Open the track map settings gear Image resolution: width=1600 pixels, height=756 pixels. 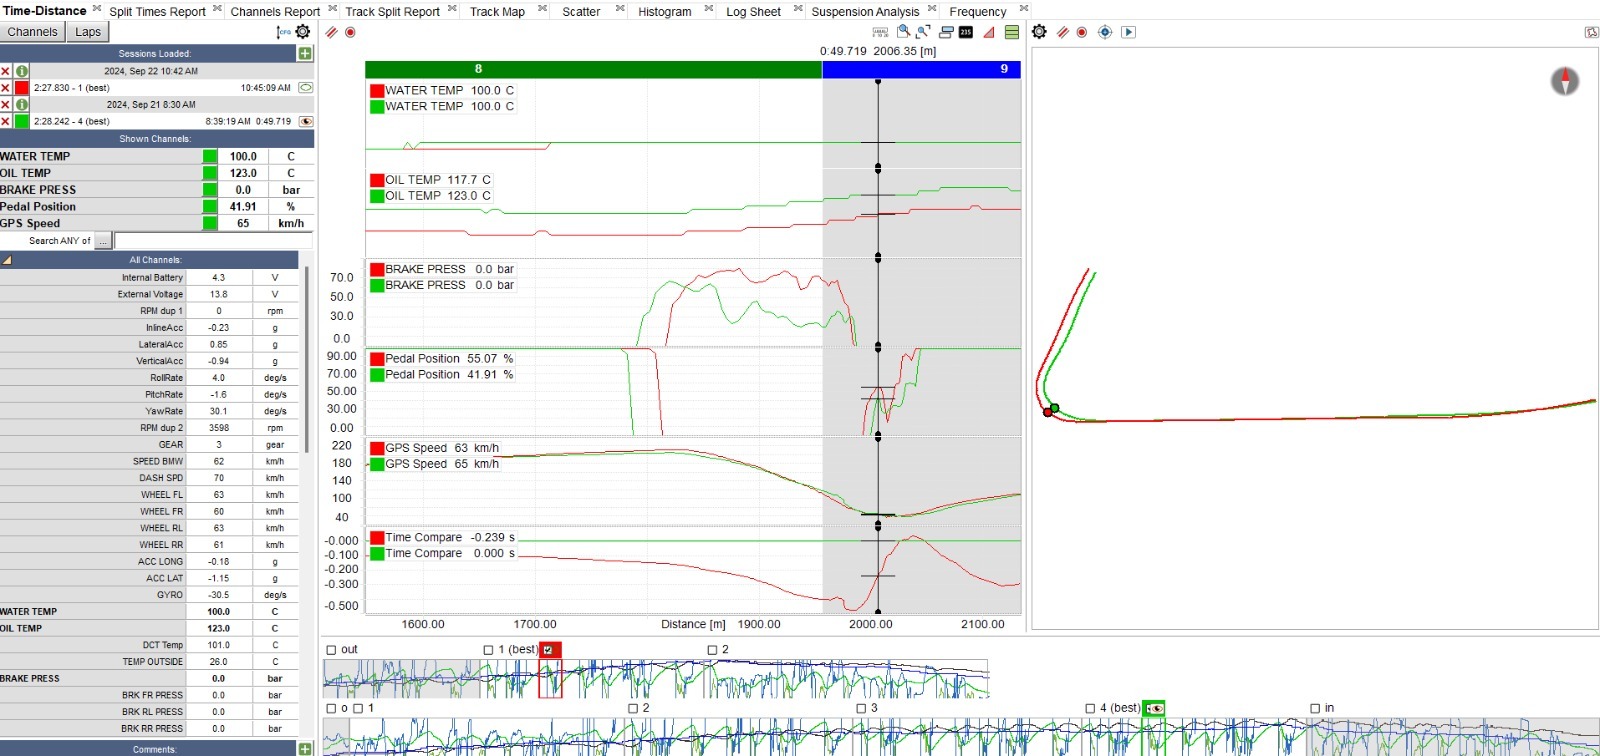[x=1040, y=32]
